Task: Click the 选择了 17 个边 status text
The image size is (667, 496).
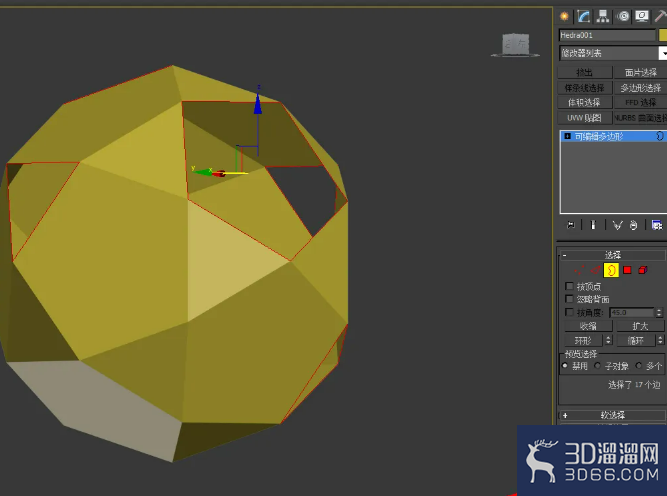Action: (x=634, y=385)
